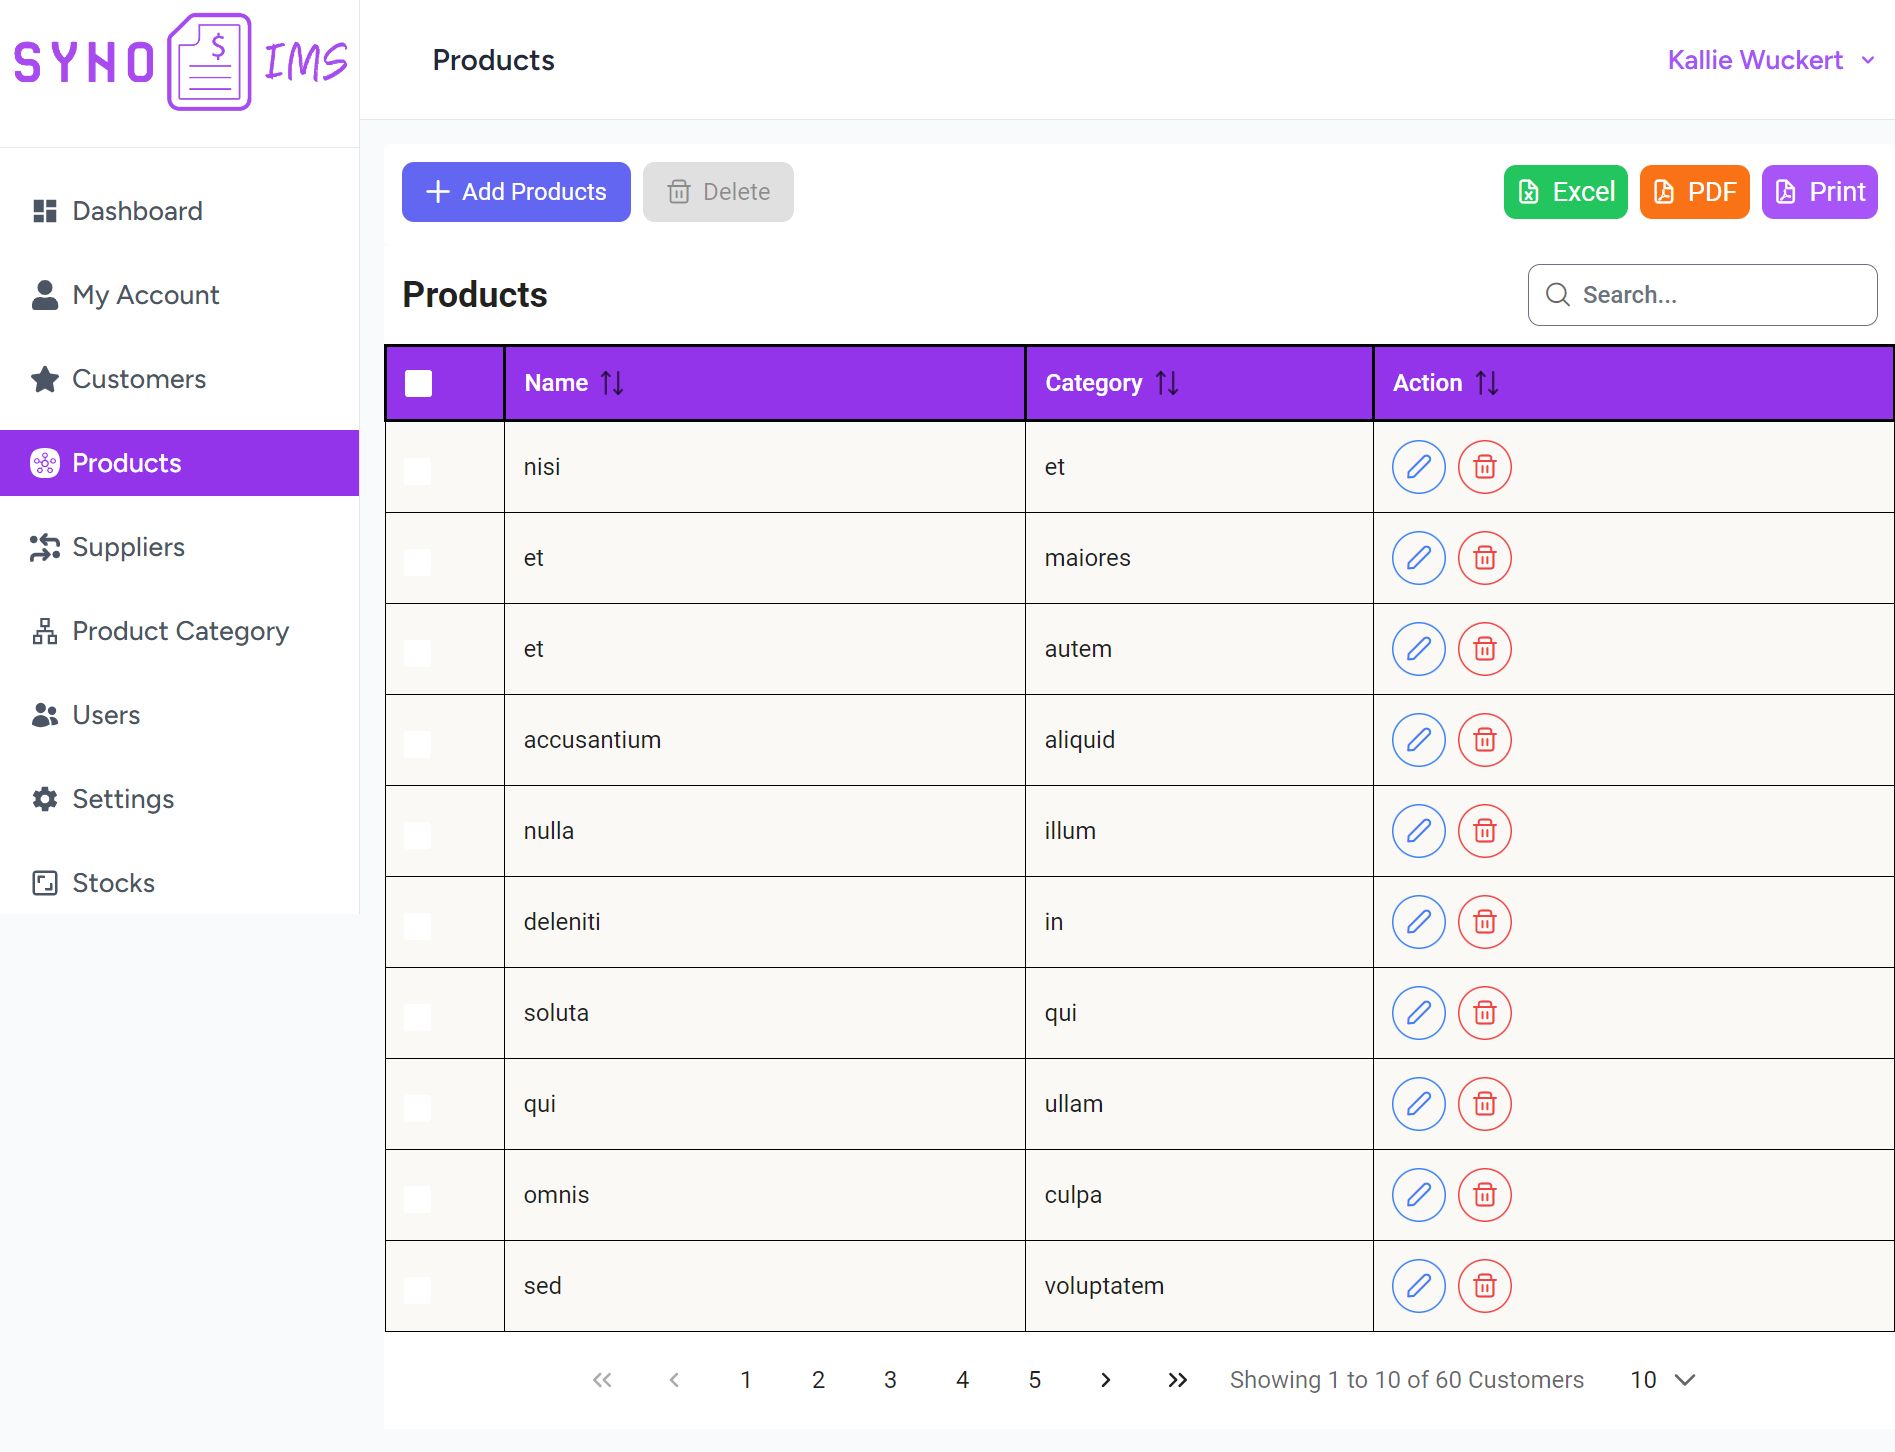The height and width of the screenshot is (1452, 1895).
Task: Go to page 3 of results
Action: 890,1380
